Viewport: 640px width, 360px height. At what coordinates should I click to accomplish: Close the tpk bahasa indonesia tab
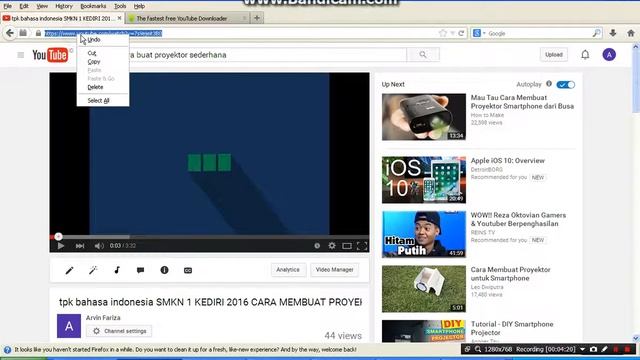[x=119, y=18]
